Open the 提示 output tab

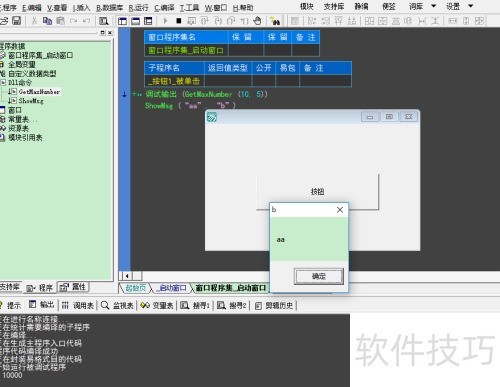coord(11,305)
